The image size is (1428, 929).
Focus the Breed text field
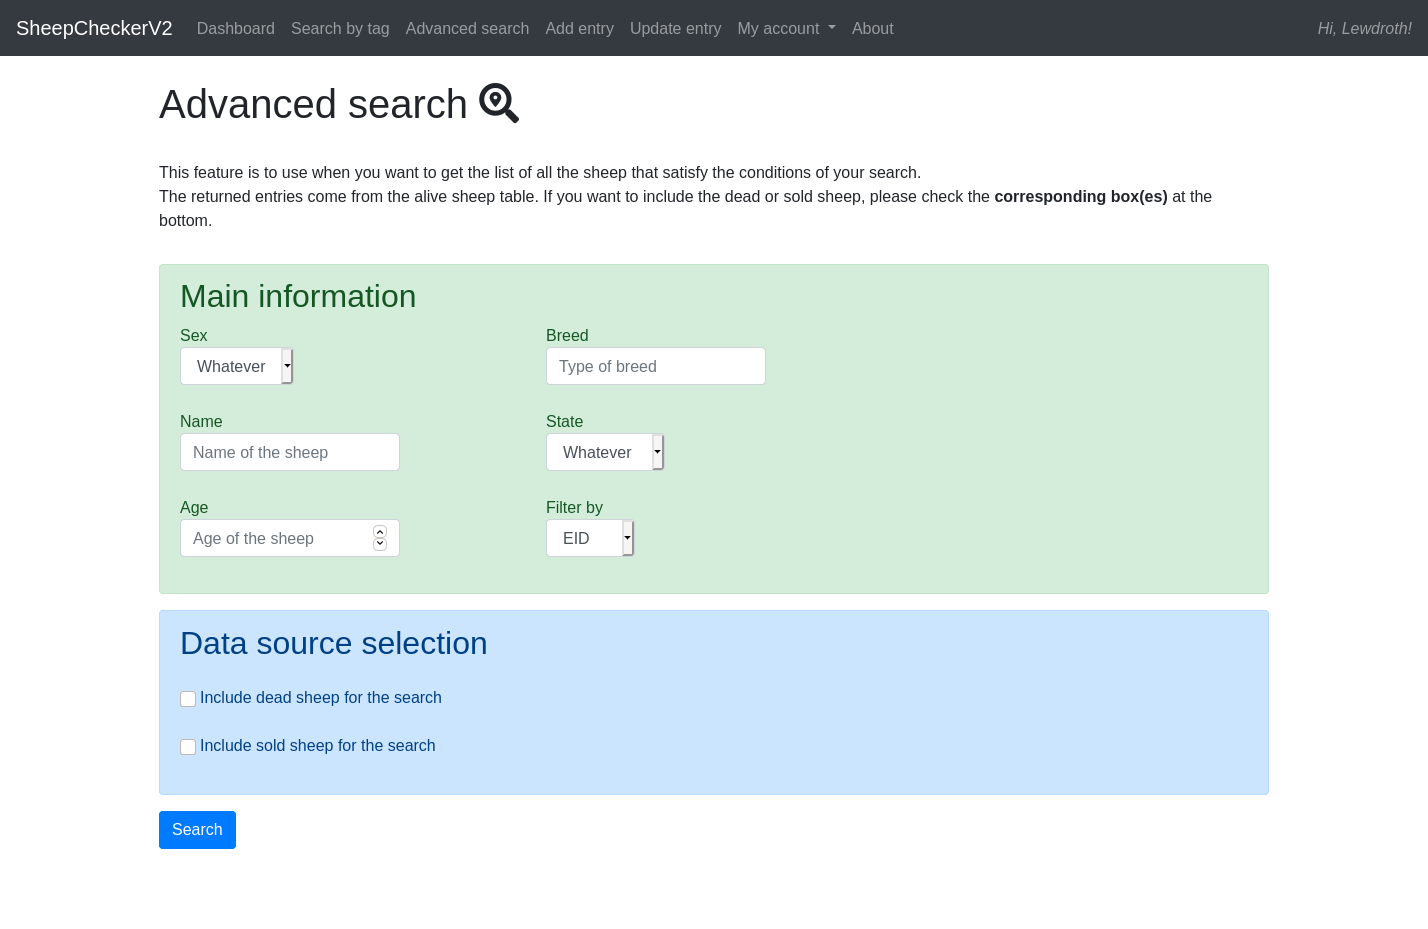[x=655, y=366]
